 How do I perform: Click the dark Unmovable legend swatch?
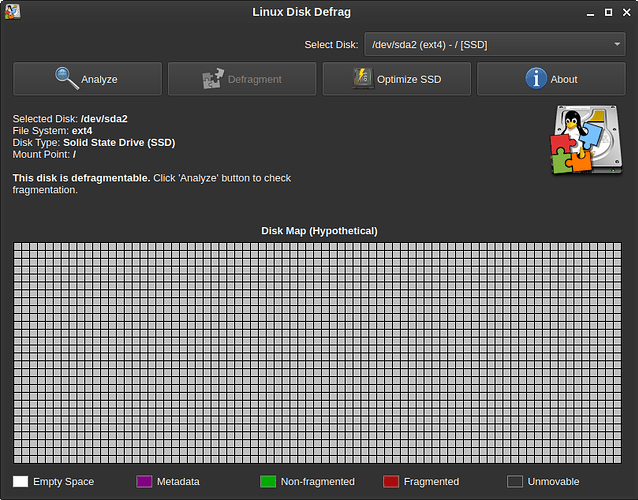pyautogui.click(x=514, y=482)
